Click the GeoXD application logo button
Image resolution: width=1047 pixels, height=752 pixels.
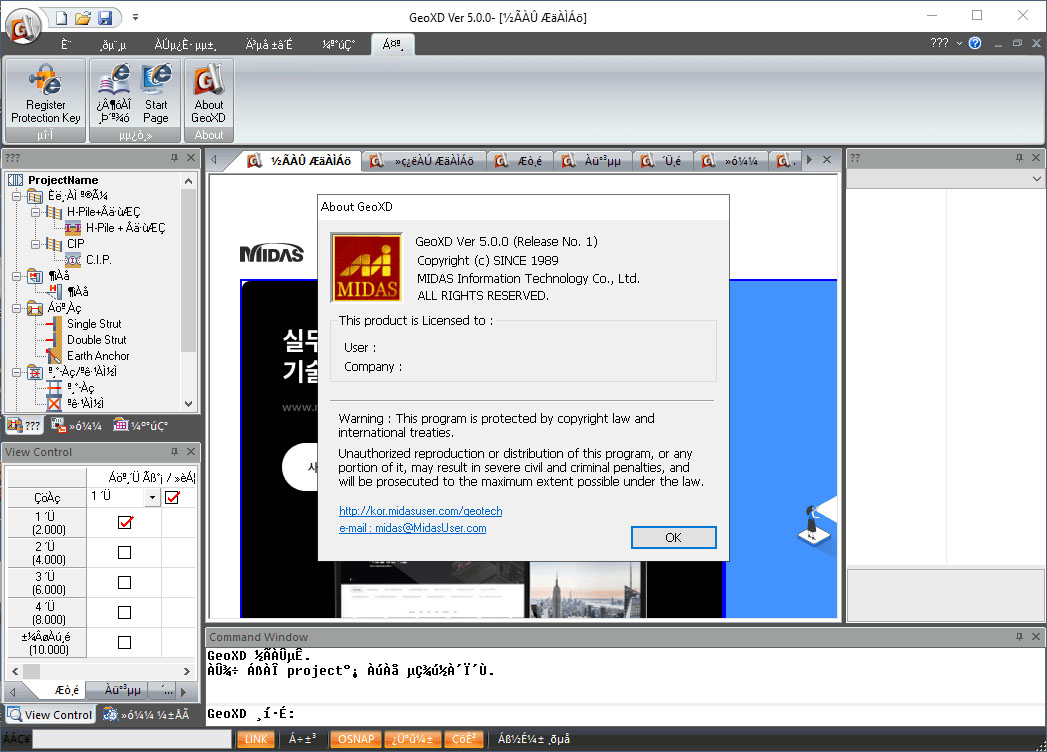[x=22, y=22]
